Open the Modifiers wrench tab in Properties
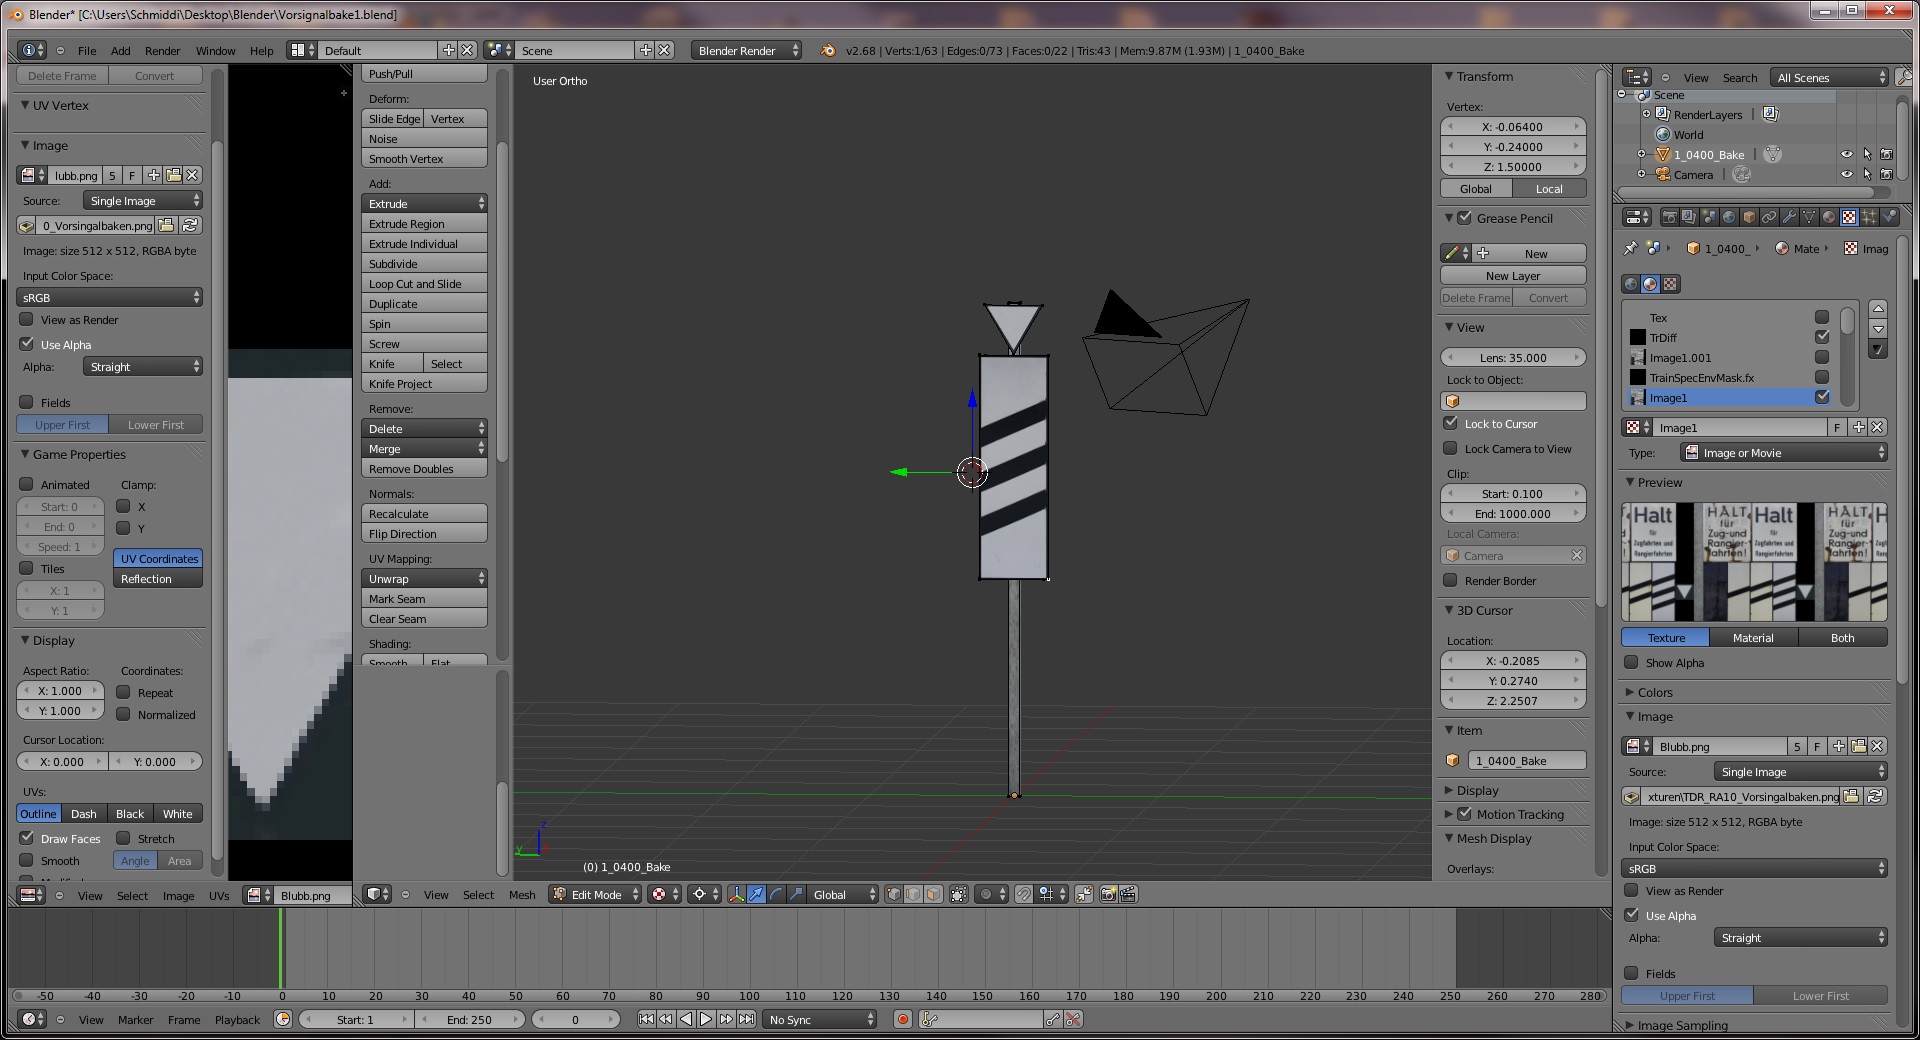The width and height of the screenshot is (1920, 1040). (1789, 217)
